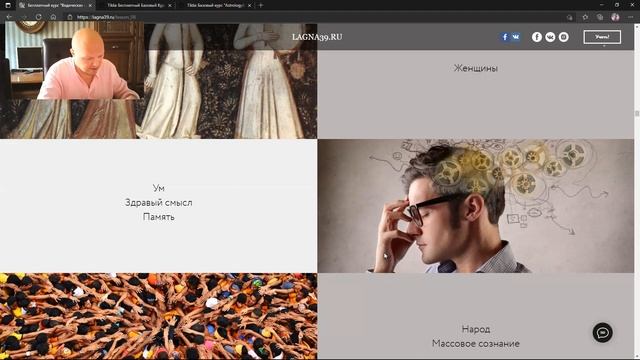Click the page vertical scrollbar thumb
The height and width of the screenshot is (360, 640).
coord(637,113)
